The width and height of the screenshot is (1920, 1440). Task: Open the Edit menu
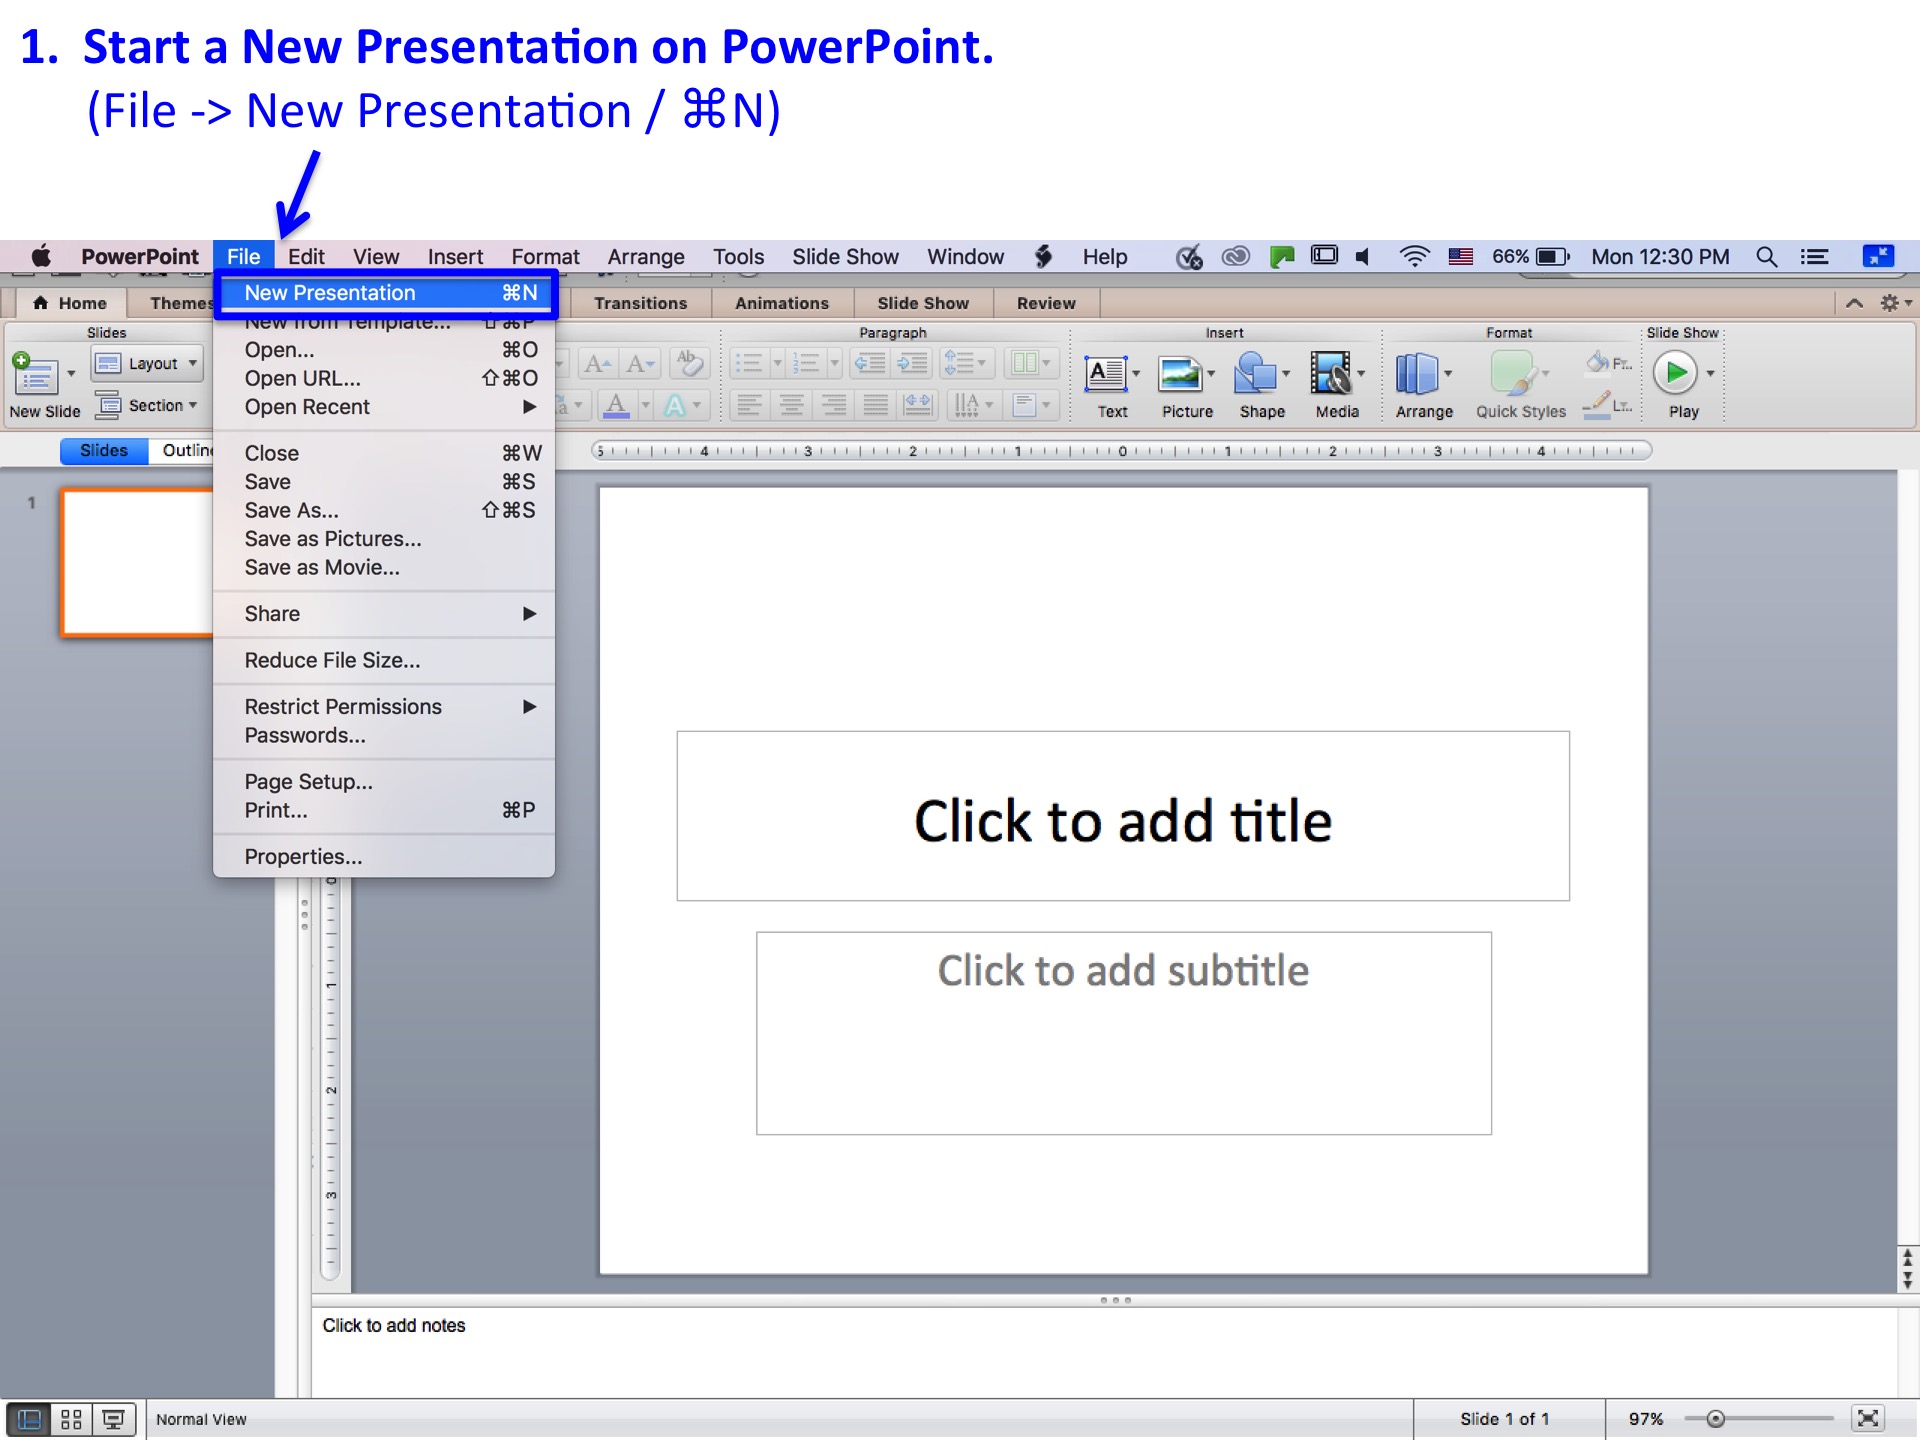pos(306,257)
